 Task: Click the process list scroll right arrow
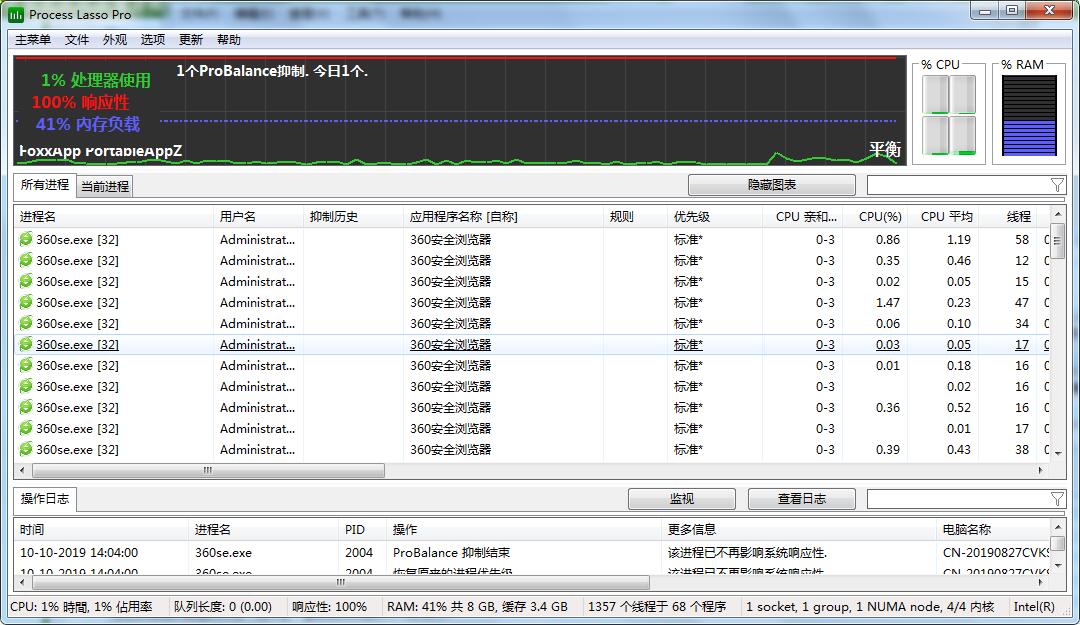1040,470
